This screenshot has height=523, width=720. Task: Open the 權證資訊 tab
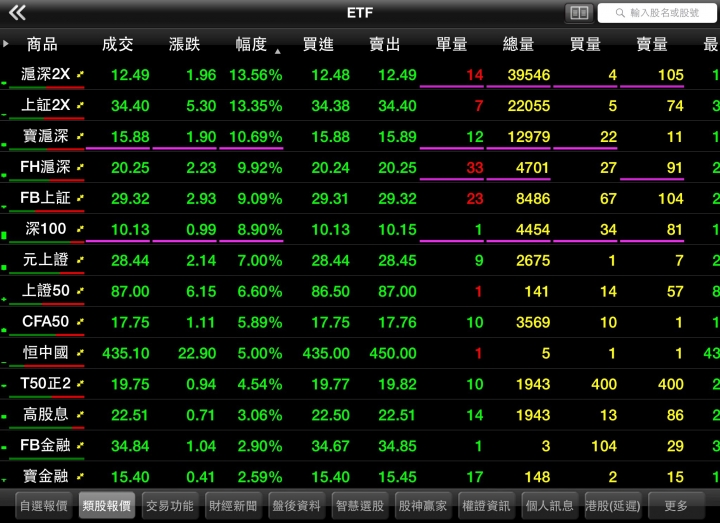pos(486,506)
